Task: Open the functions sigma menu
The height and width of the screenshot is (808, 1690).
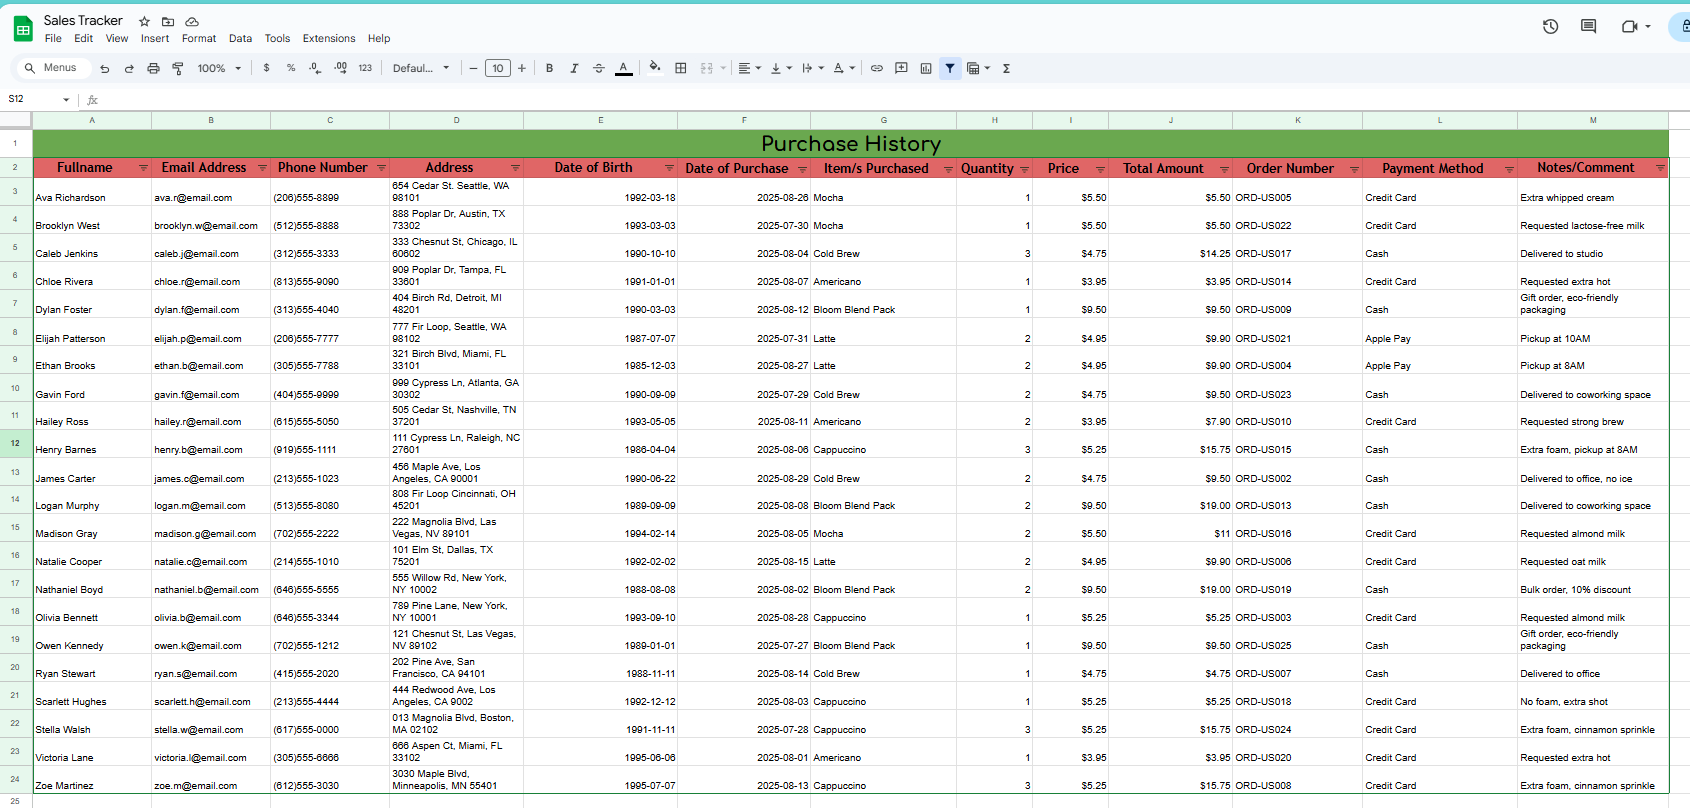Action: click(1006, 68)
